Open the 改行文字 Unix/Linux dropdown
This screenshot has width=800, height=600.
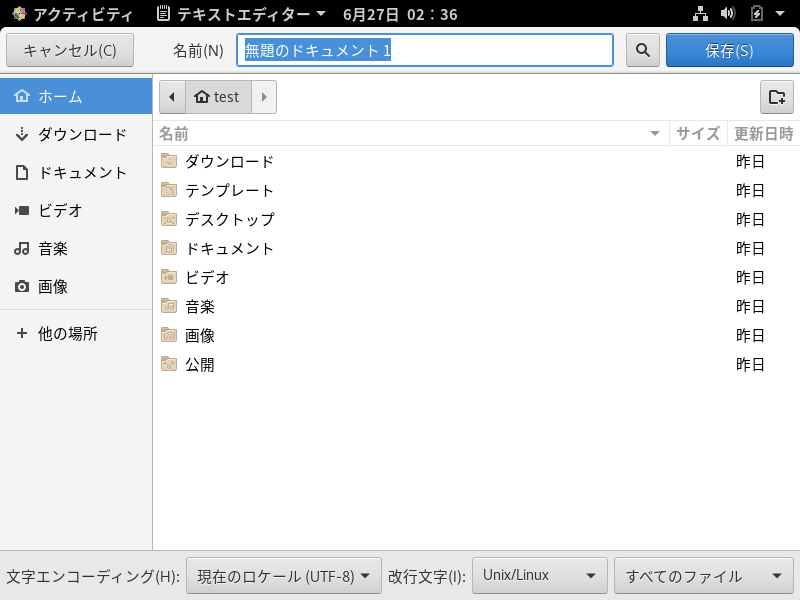[539, 575]
